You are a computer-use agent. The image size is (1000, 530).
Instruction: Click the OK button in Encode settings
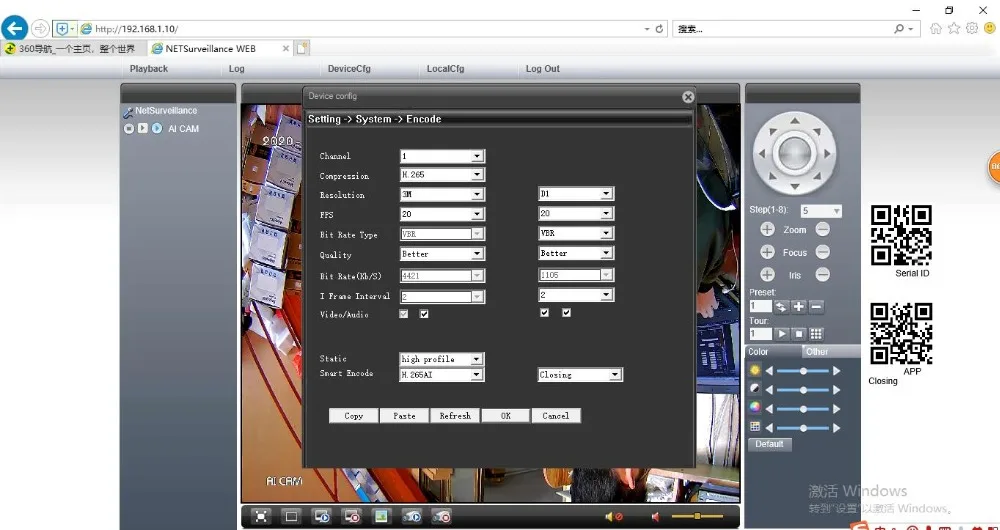[x=506, y=416]
